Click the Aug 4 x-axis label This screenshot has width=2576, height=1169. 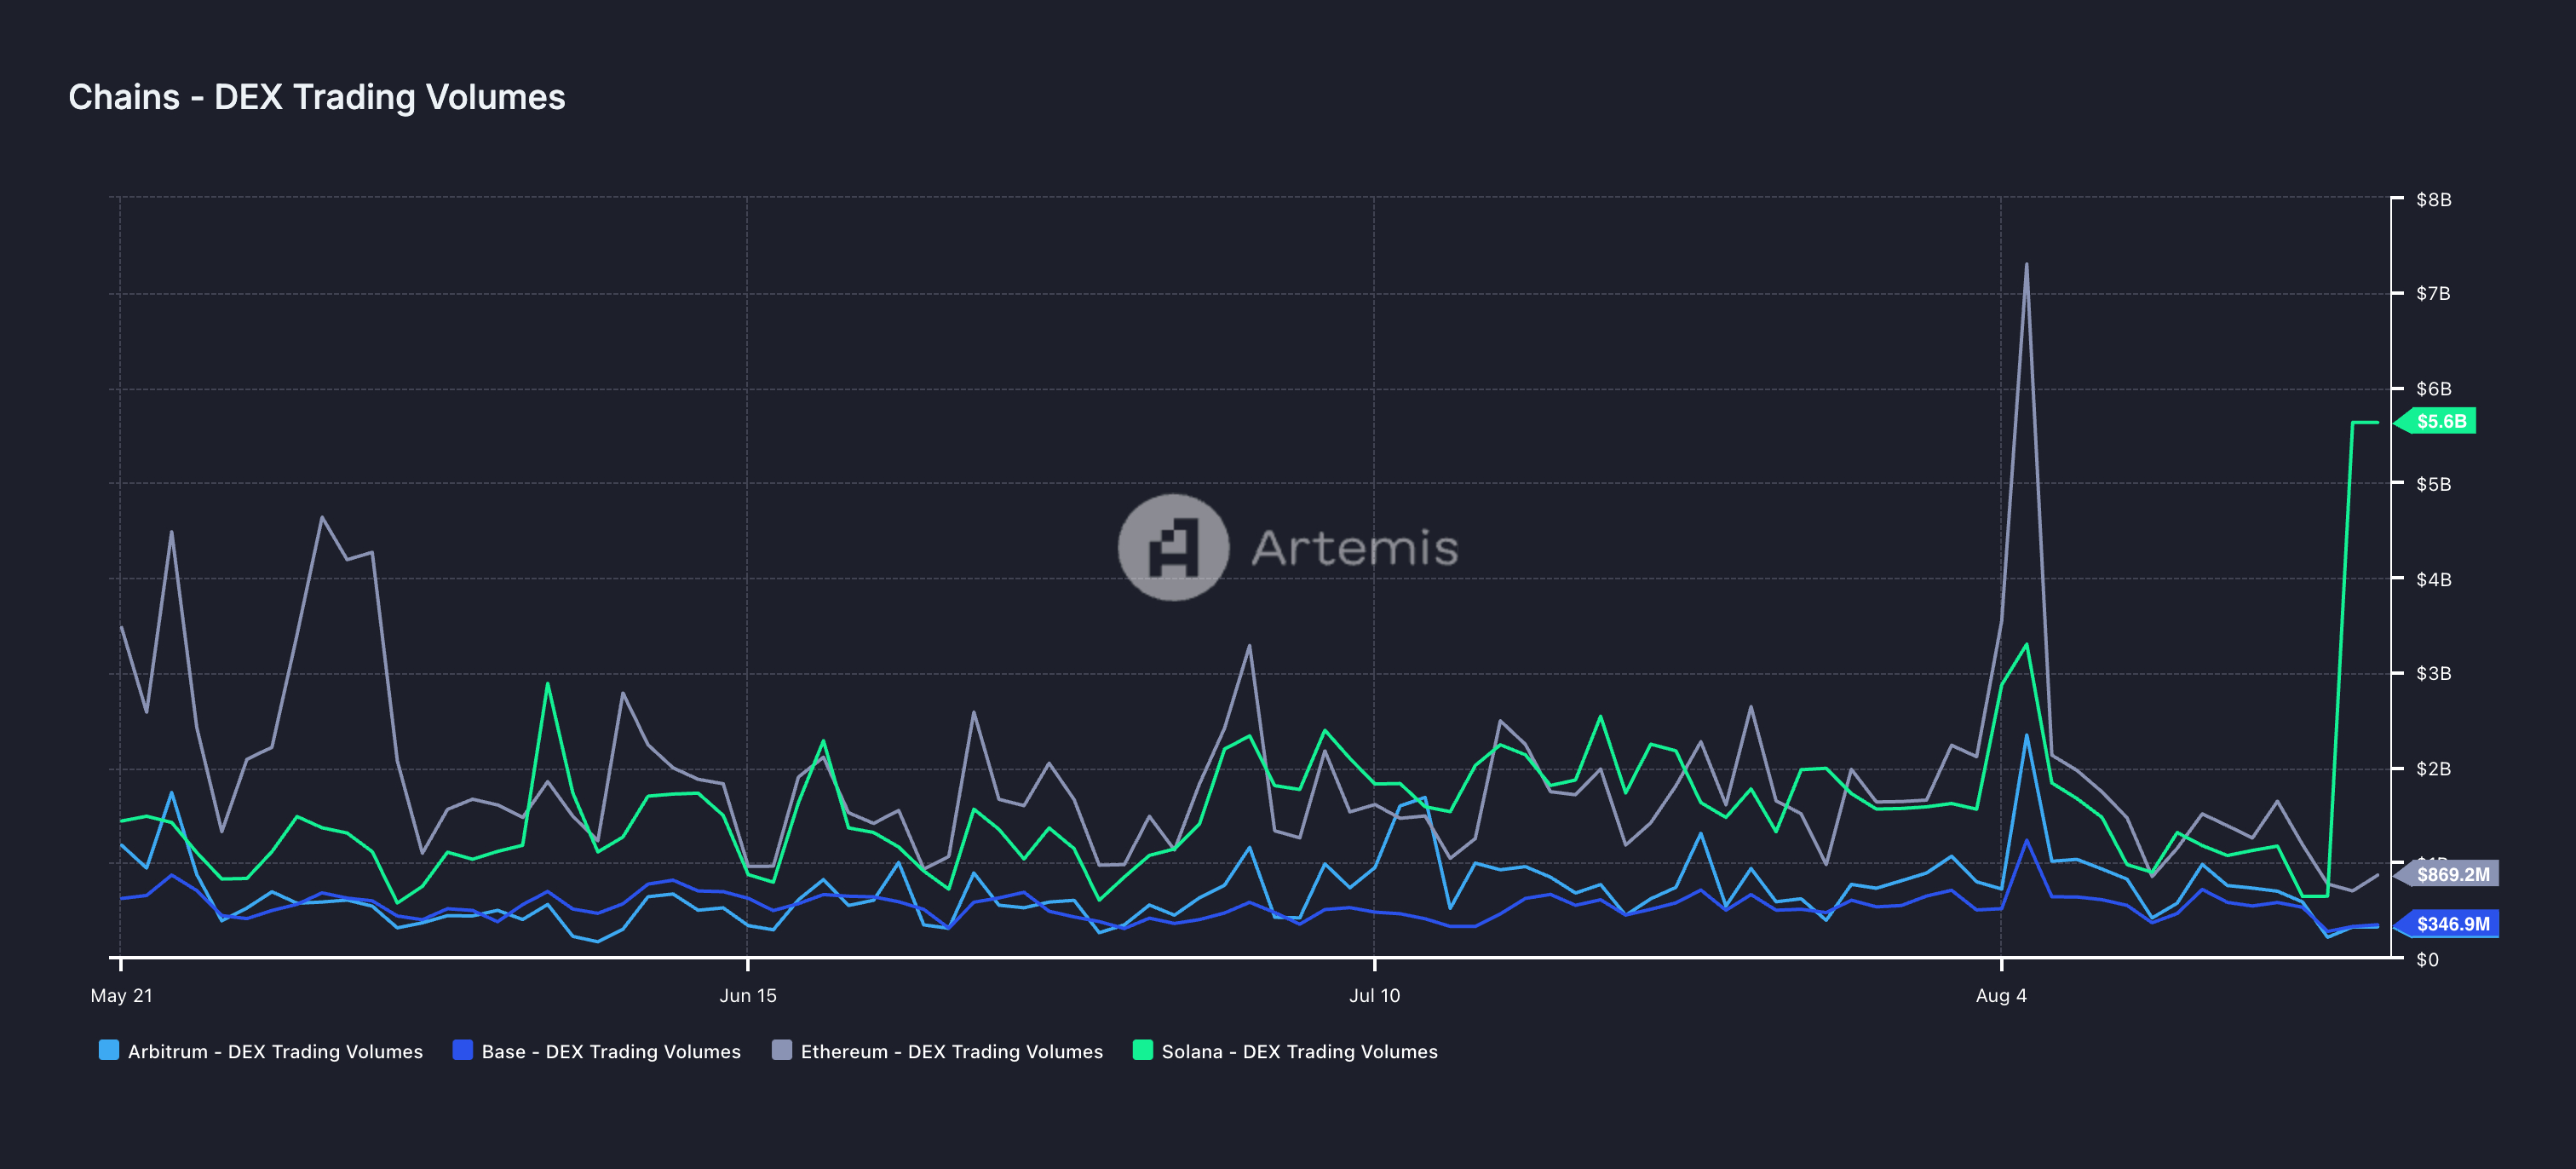pyautogui.click(x=2000, y=995)
